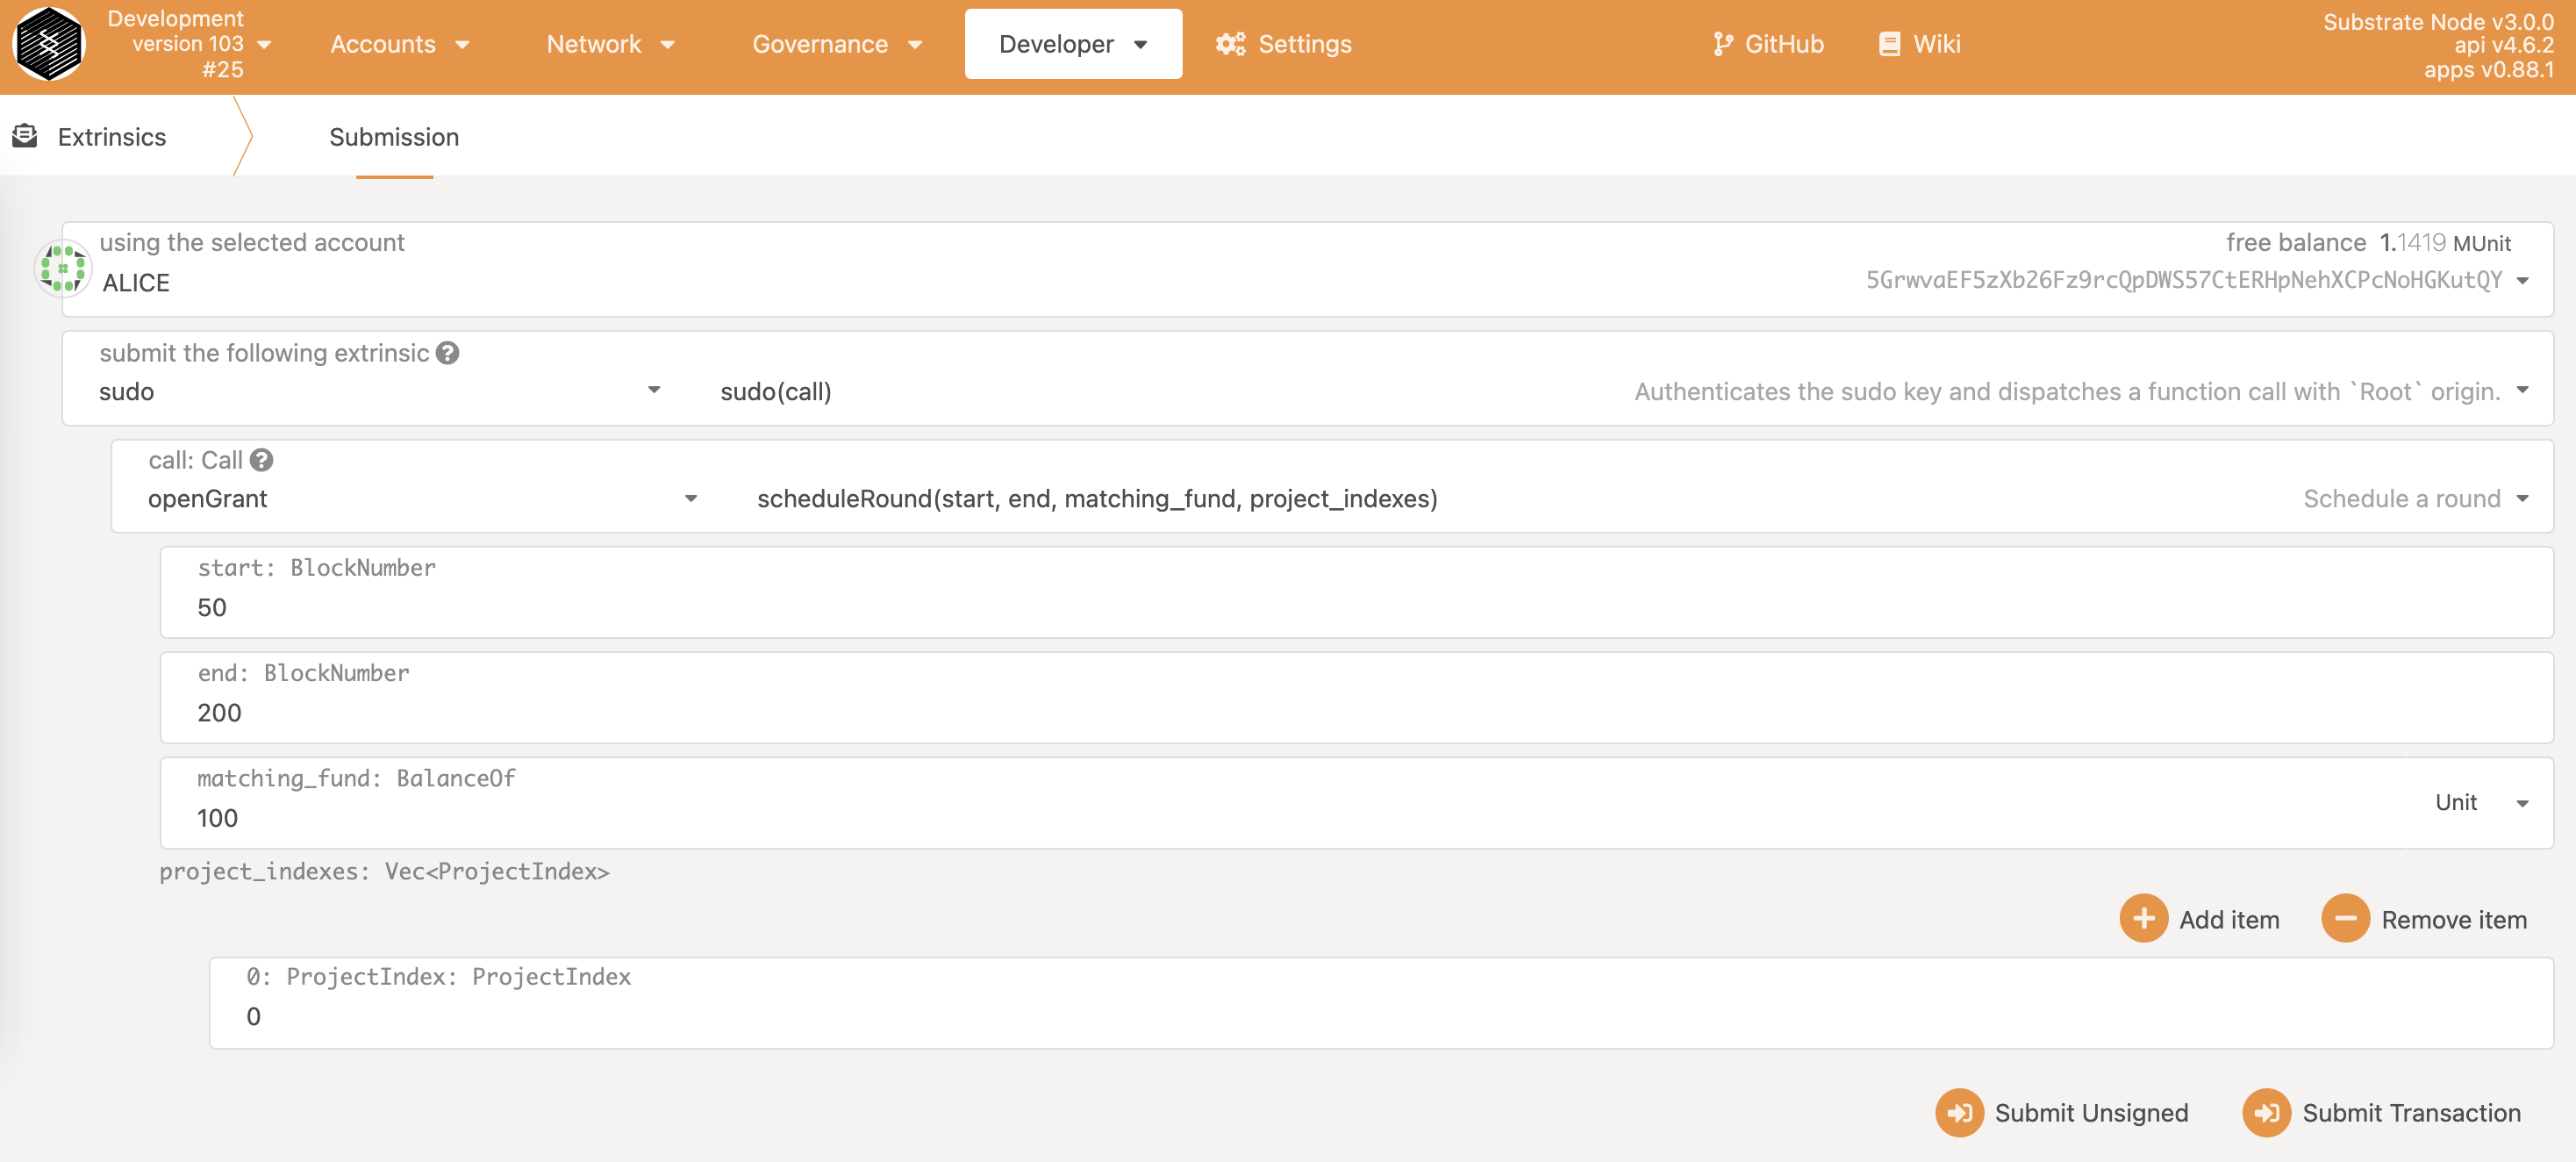Click help icon beside 'submit the following extrinsic'
The height and width of the screenshot is (1162, 2576).
point(447,353)
